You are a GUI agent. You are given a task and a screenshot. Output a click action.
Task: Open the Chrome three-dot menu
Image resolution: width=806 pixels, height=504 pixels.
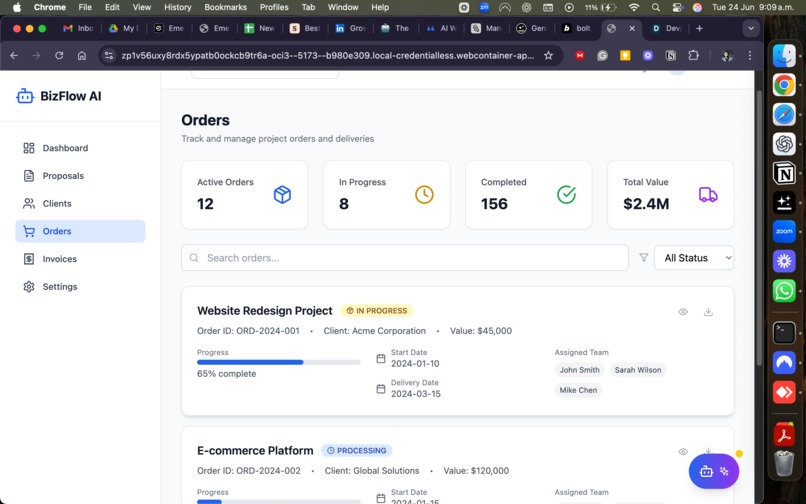pos(750,56)
